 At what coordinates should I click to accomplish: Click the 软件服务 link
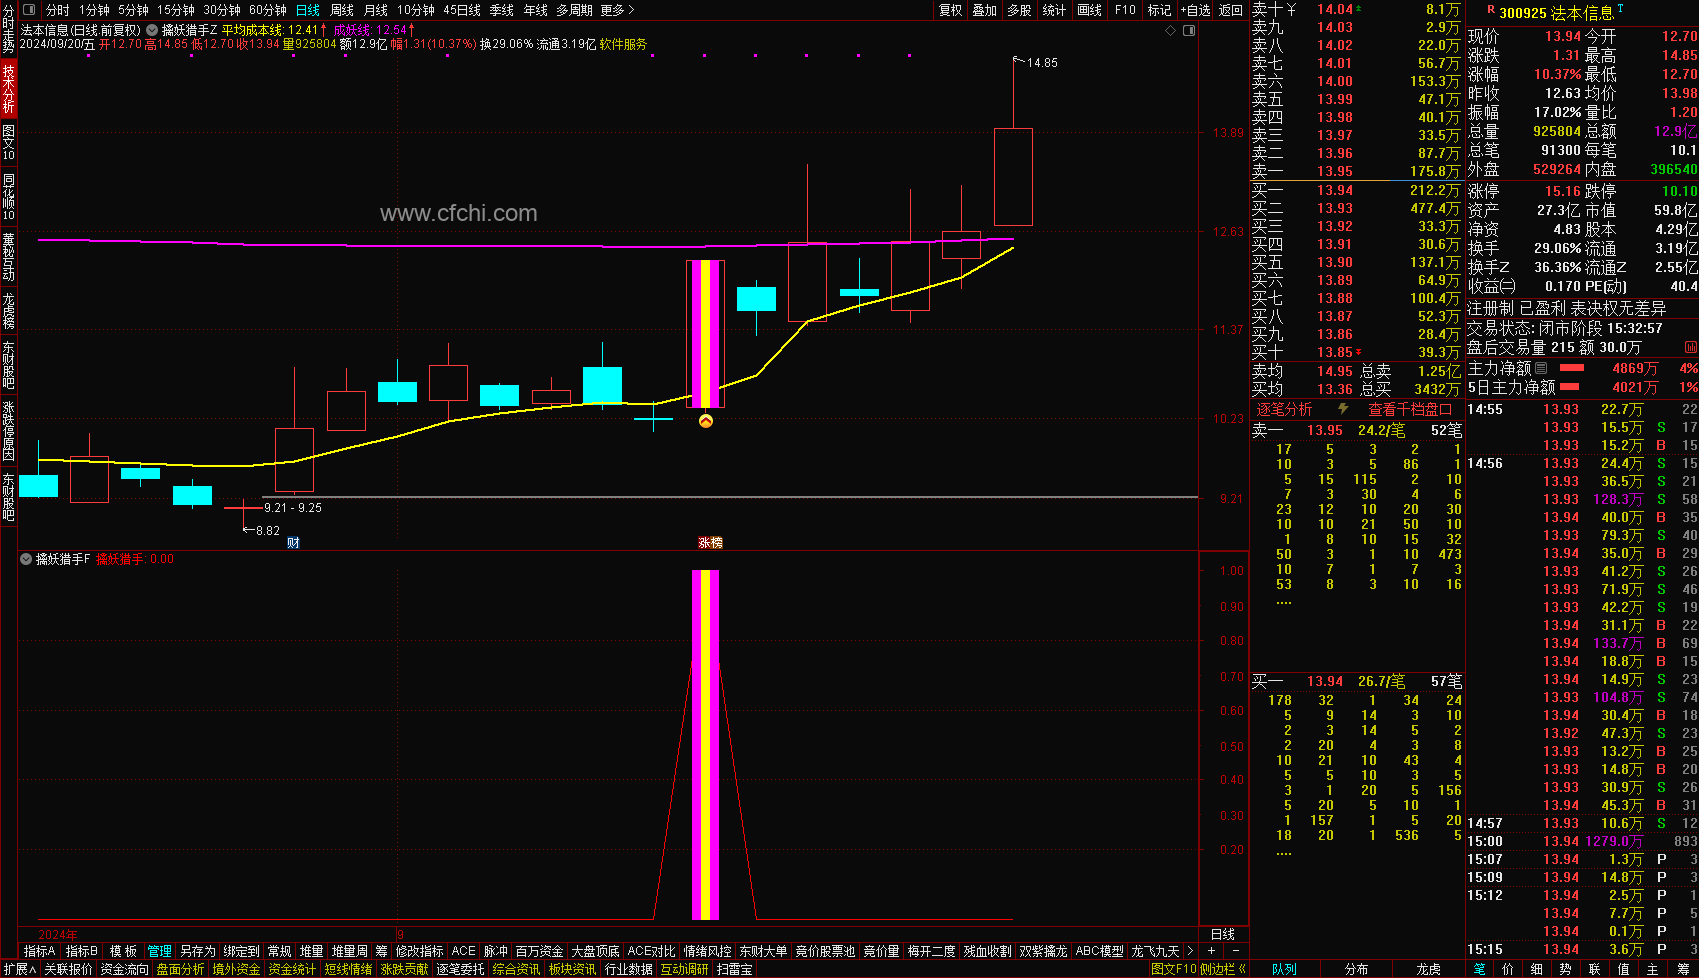coord(623,44)
